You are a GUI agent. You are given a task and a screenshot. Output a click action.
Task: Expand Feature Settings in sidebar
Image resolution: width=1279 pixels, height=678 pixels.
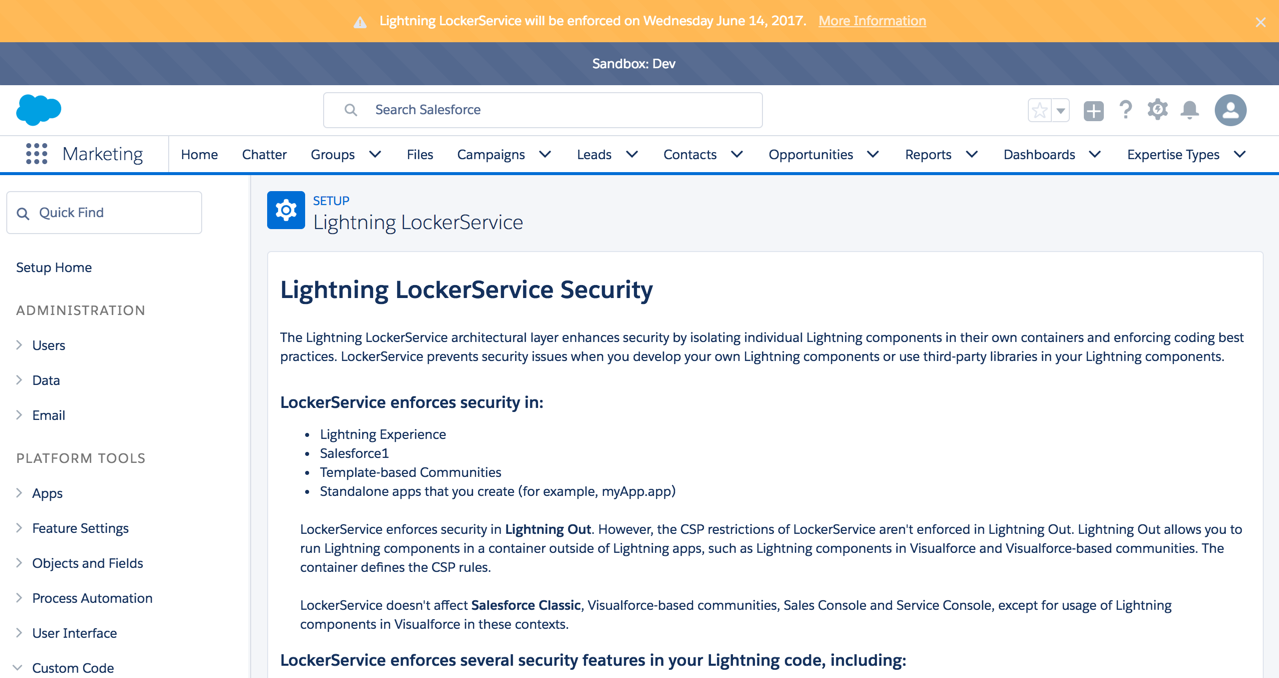(19, 528)
